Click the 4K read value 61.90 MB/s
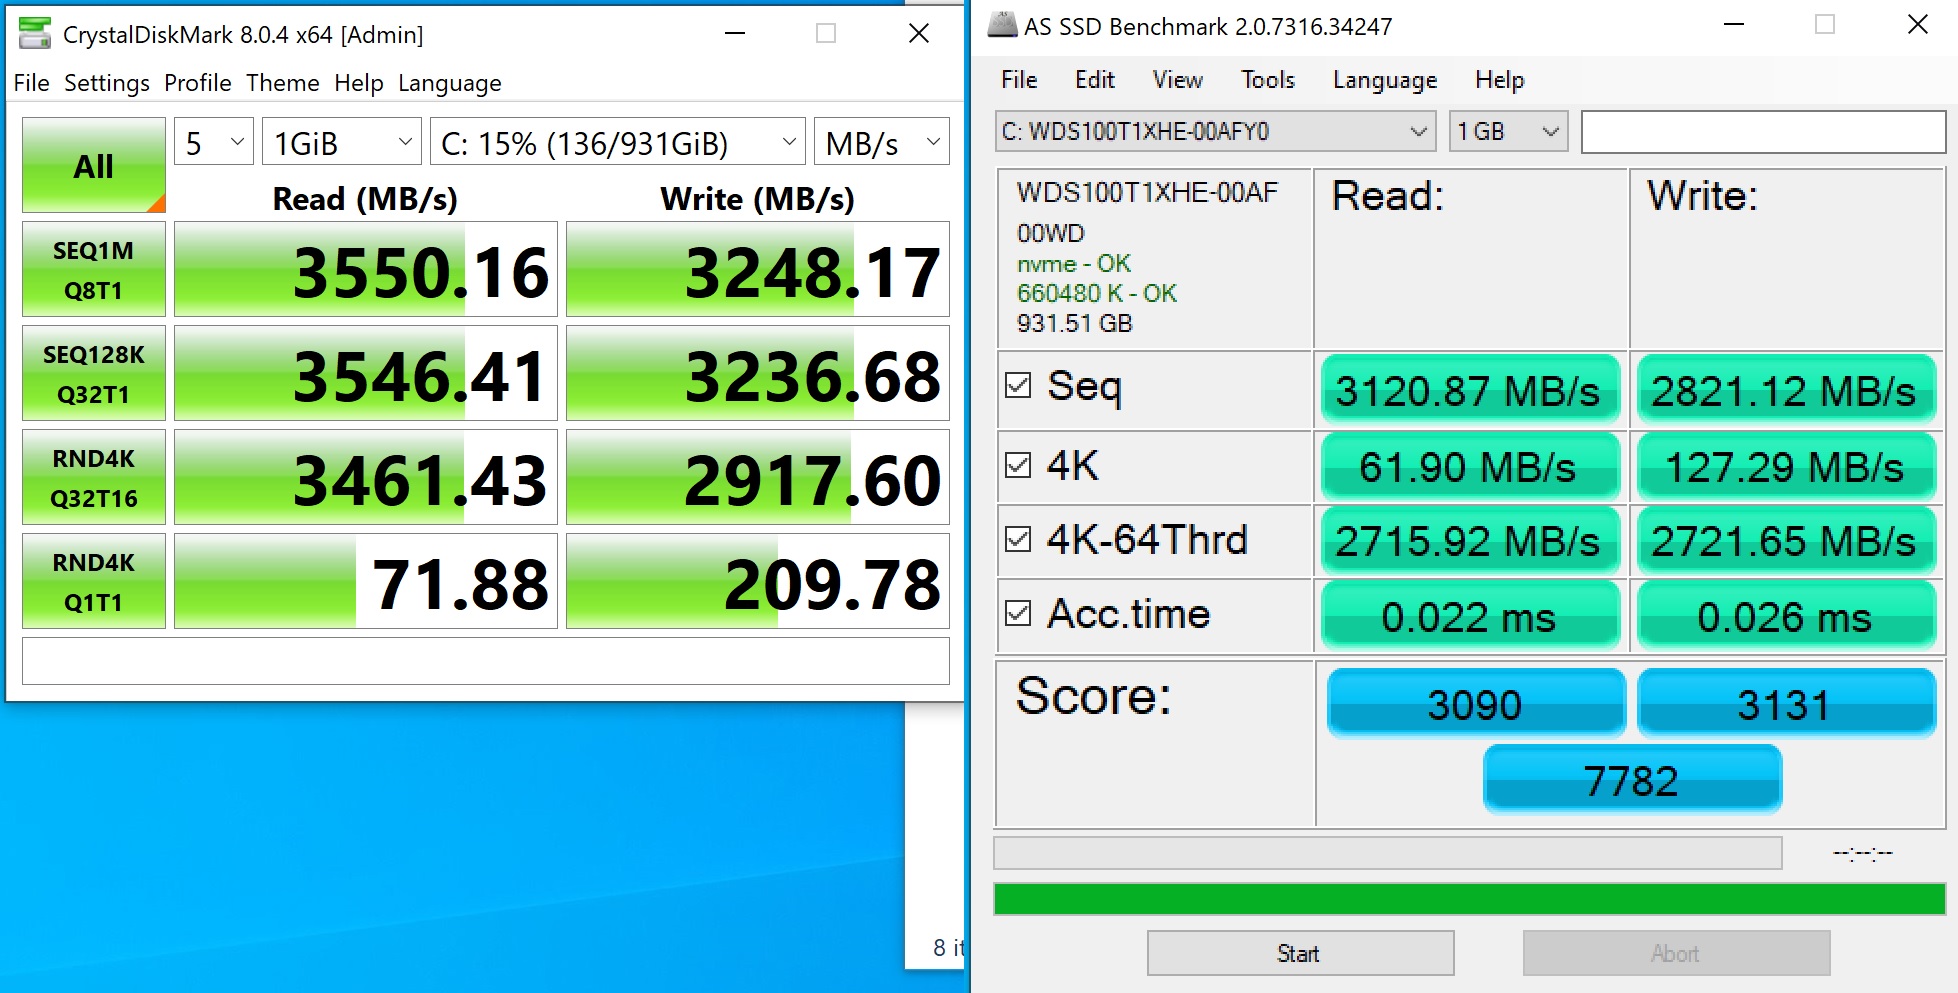This screenshot has width=1958, height=993. [x=1469, y=466]
